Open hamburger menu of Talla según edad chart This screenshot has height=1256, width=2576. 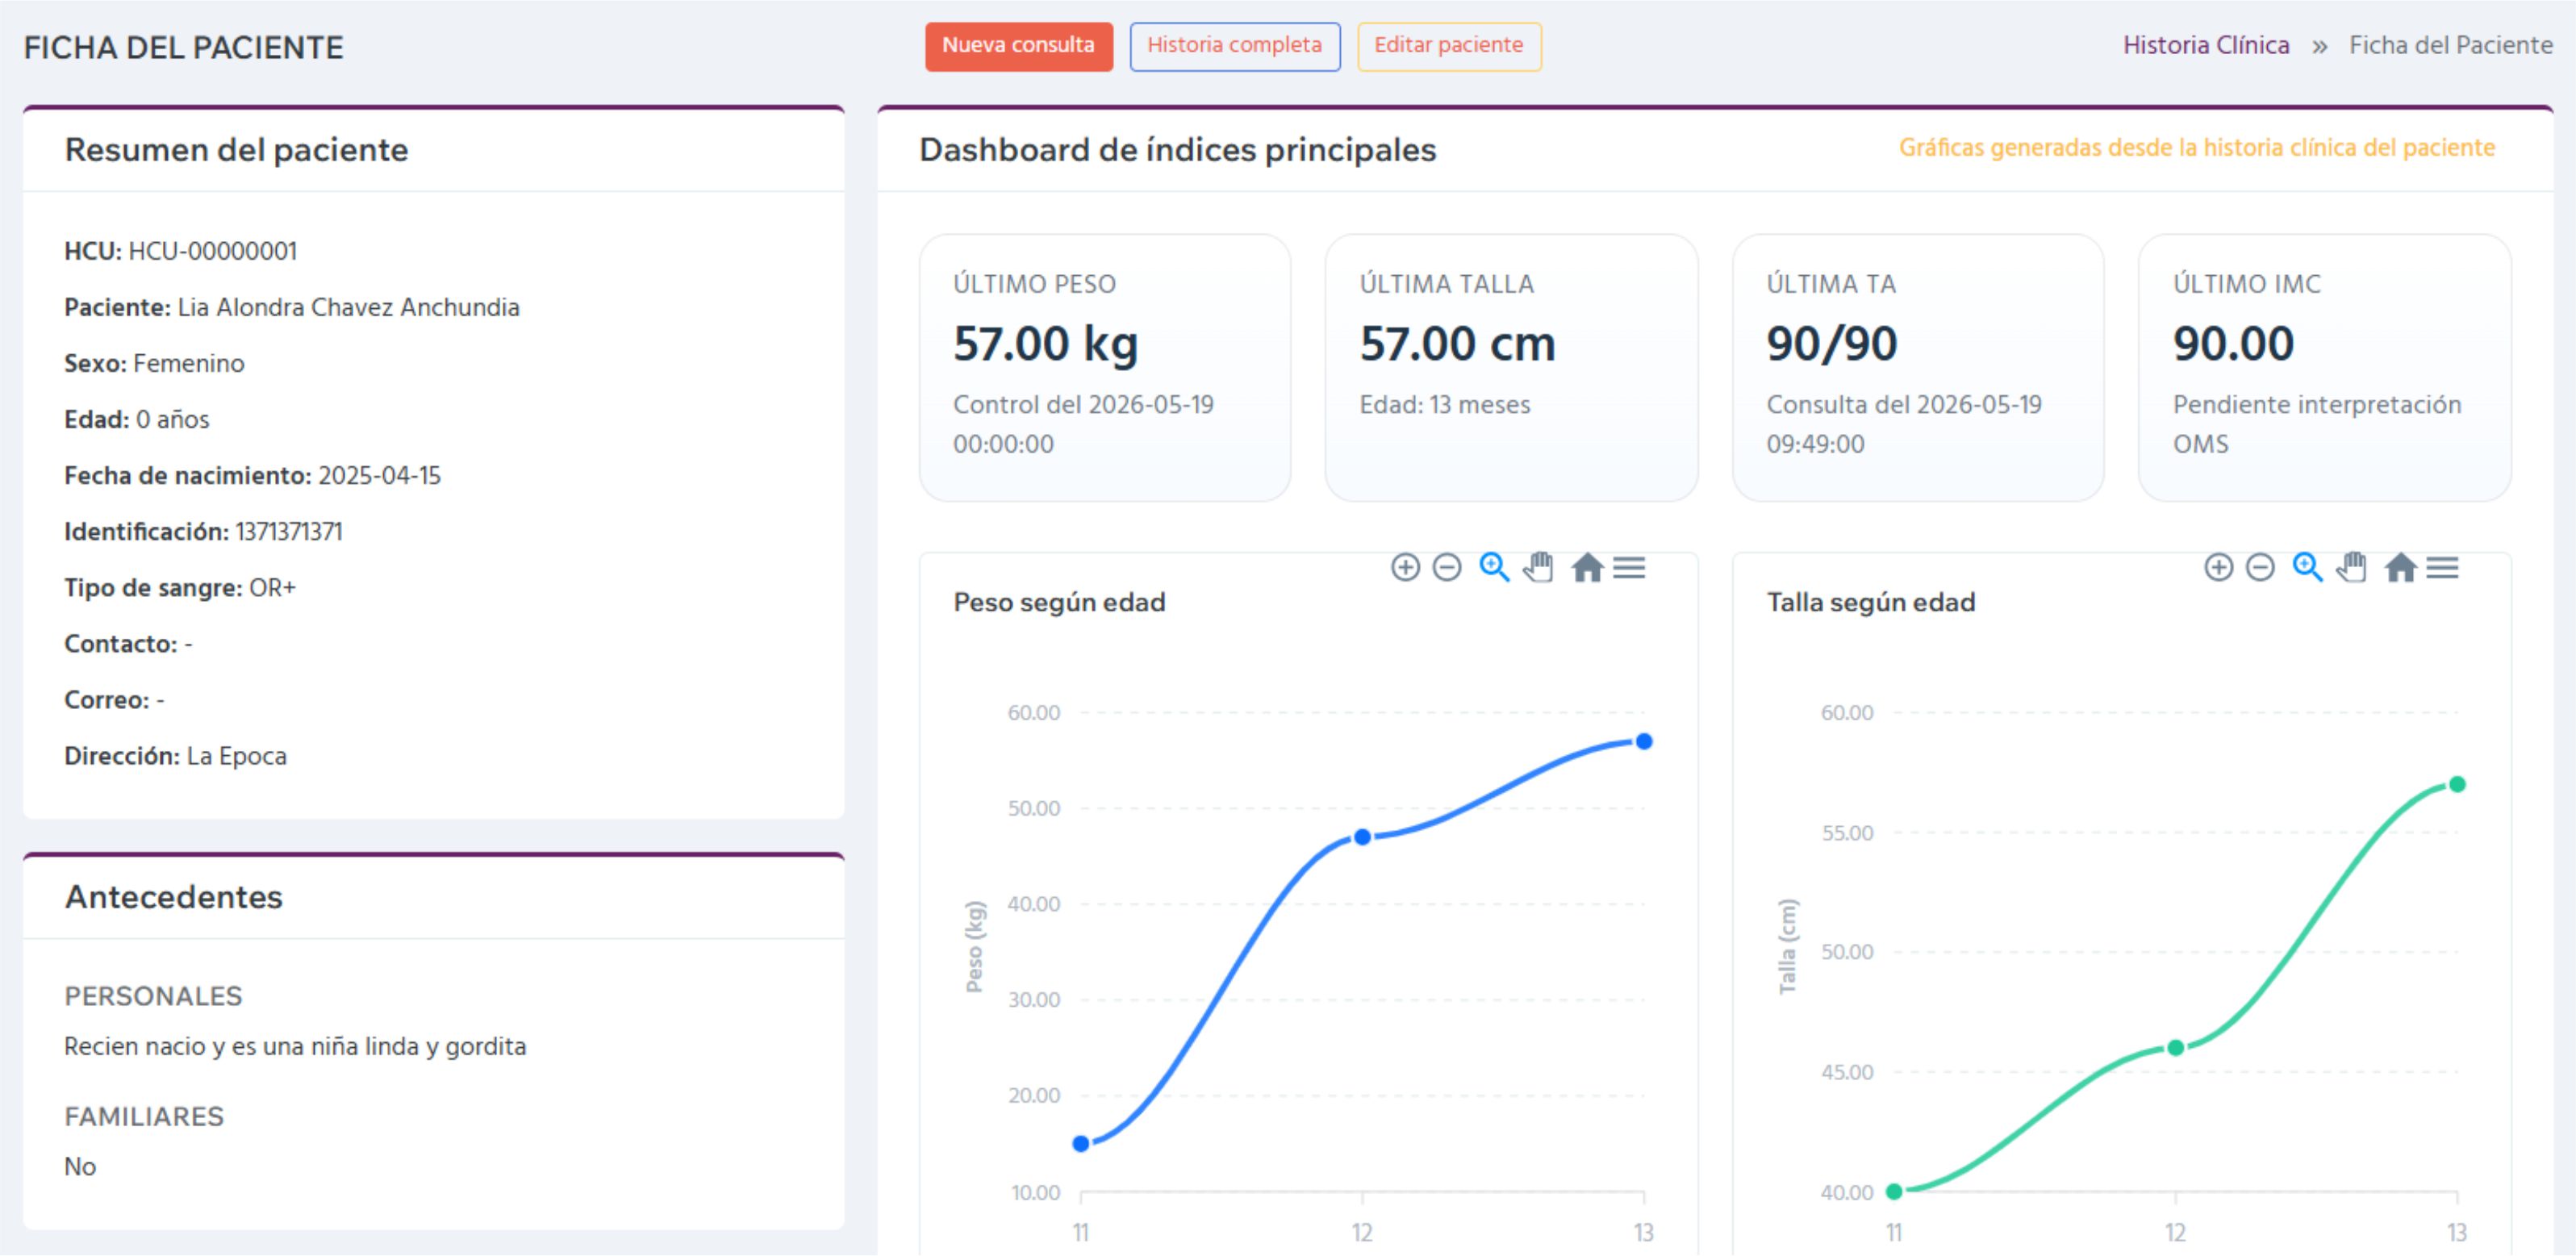click(x=2442, y=568)
